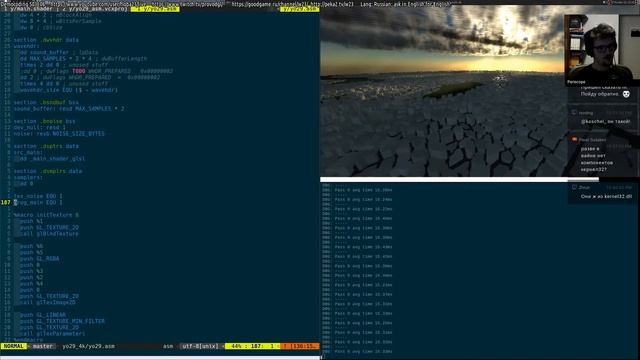The image size is (640, 360).
Task: Click the red YouTube badge beside Pavel's name
Action: (x=574, y=140)
